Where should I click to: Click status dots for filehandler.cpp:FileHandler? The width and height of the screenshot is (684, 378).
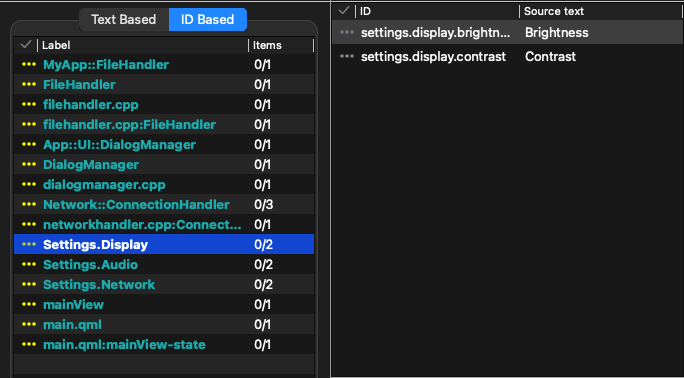click(x=29, y=125)
